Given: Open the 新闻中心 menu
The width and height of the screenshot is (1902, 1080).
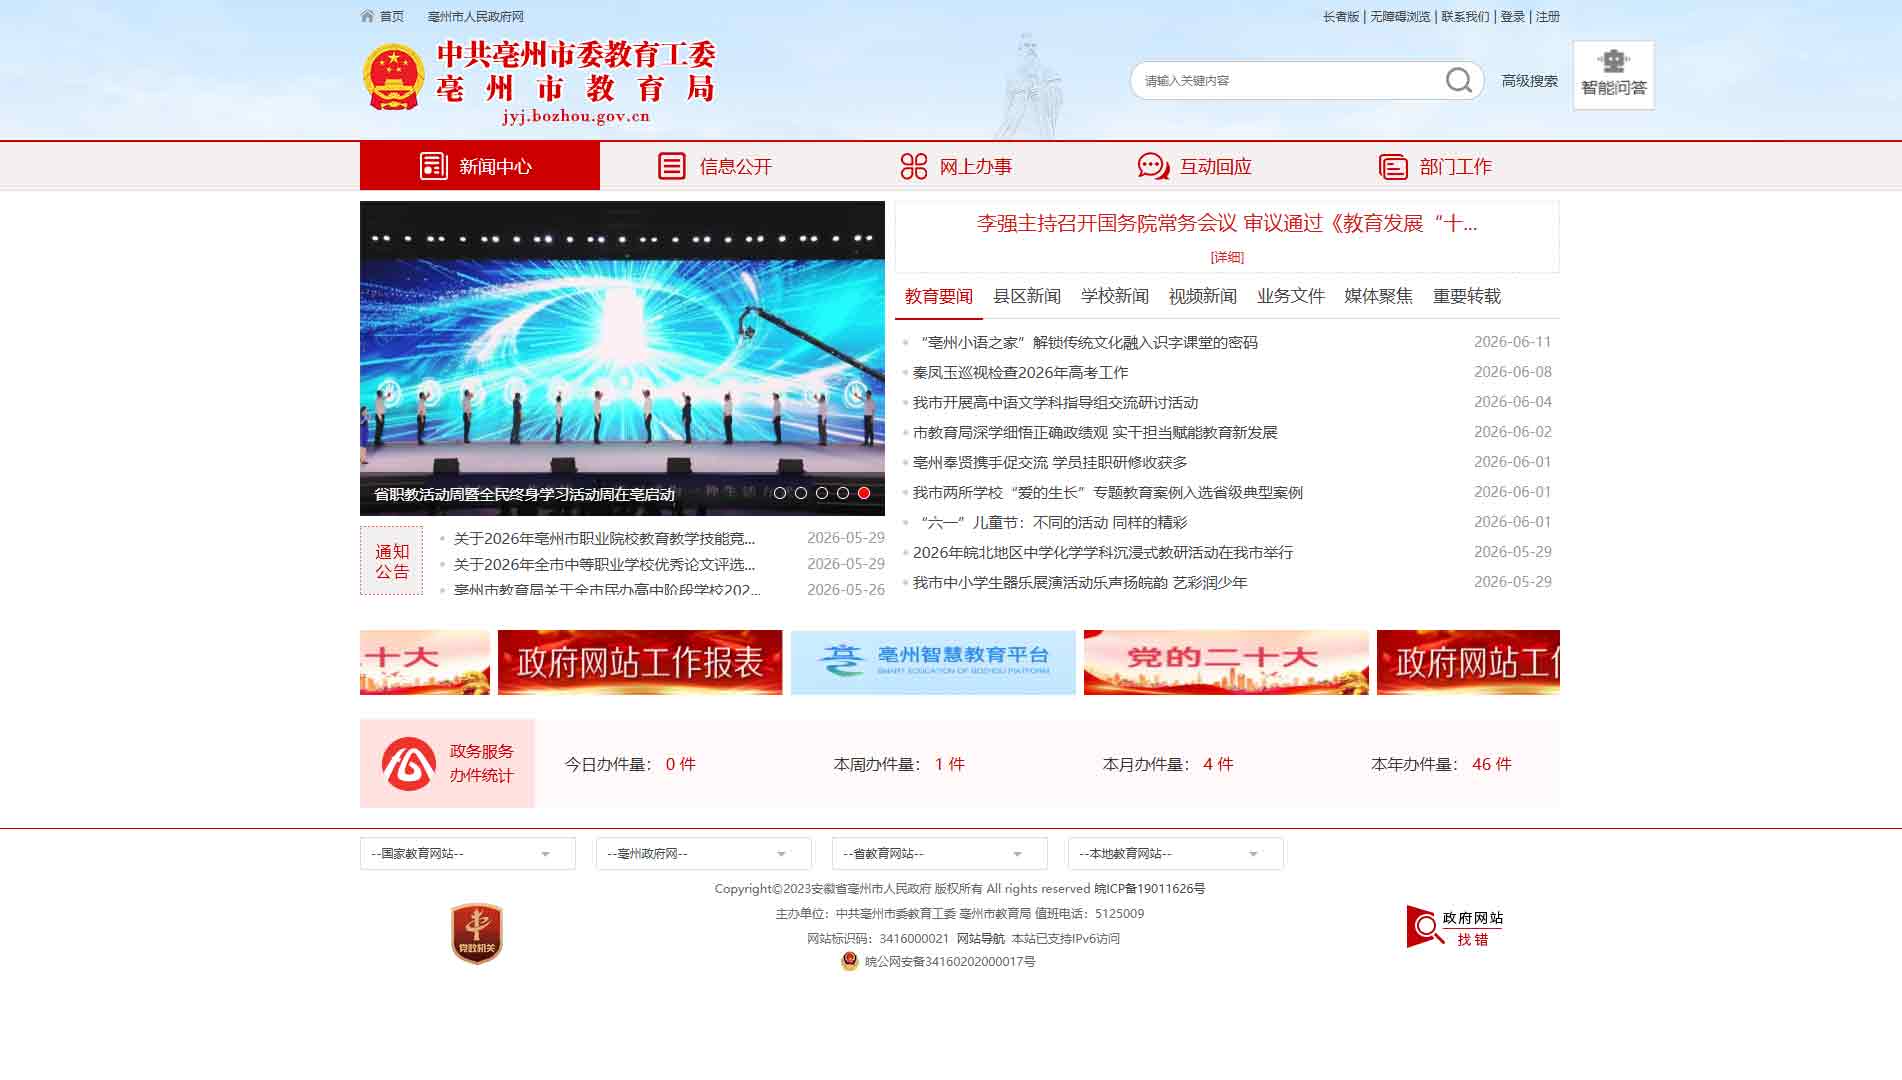Looking at the screenshot, I should click(x=480, y=166).
